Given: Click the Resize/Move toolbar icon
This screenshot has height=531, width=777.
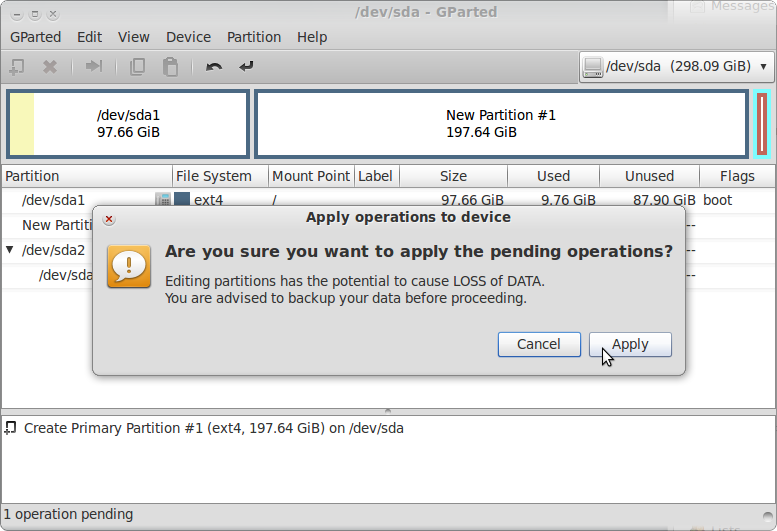Looking at the screenshot, I should (94, 66).
